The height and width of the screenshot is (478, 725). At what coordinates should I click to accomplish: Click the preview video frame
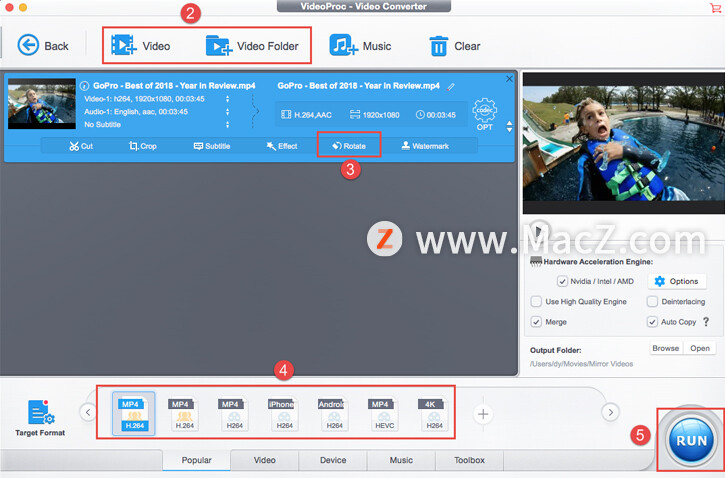click(624, 143)
